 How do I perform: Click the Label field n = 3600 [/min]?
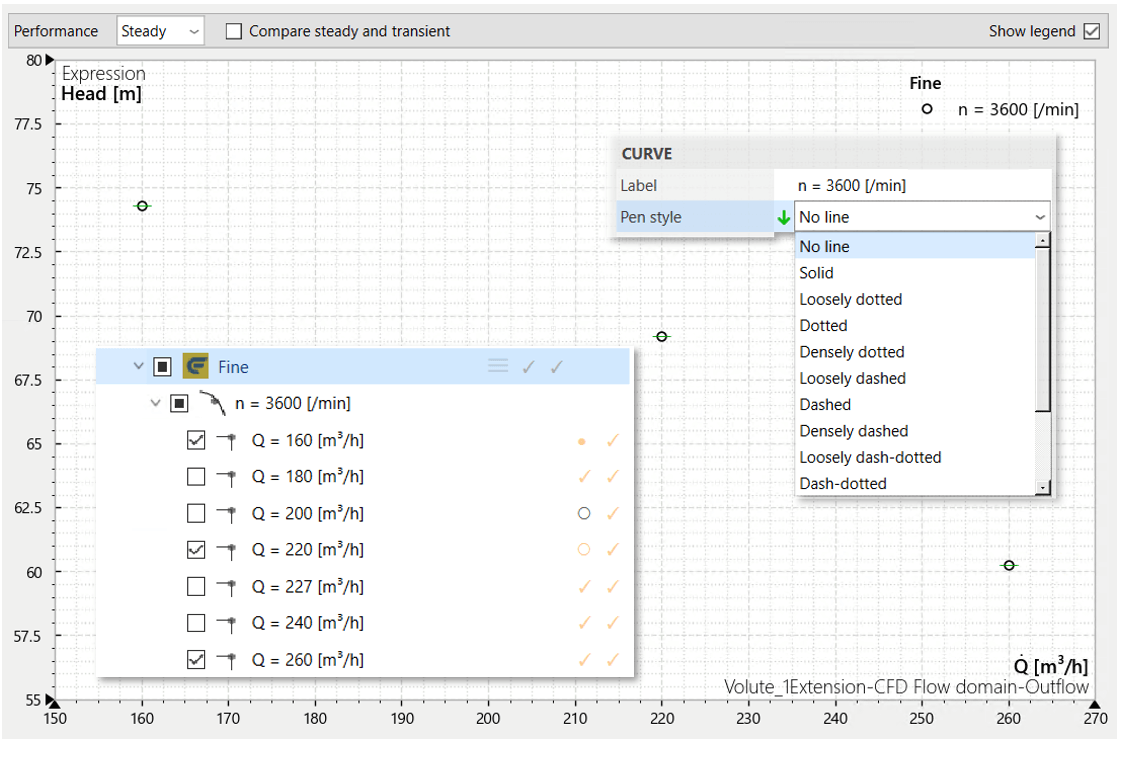pos(912,185)
